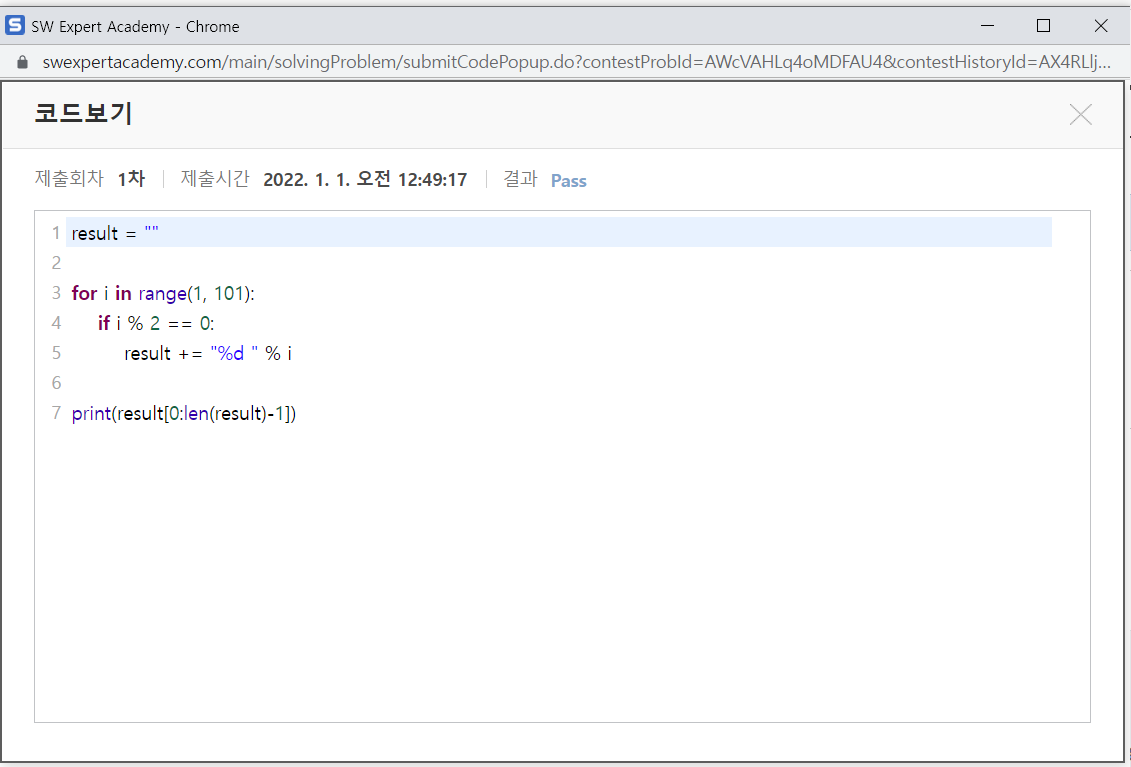Click the 1차 submission round value
Viewport: 1131px width, 767px height.
[x=131, y=178]
